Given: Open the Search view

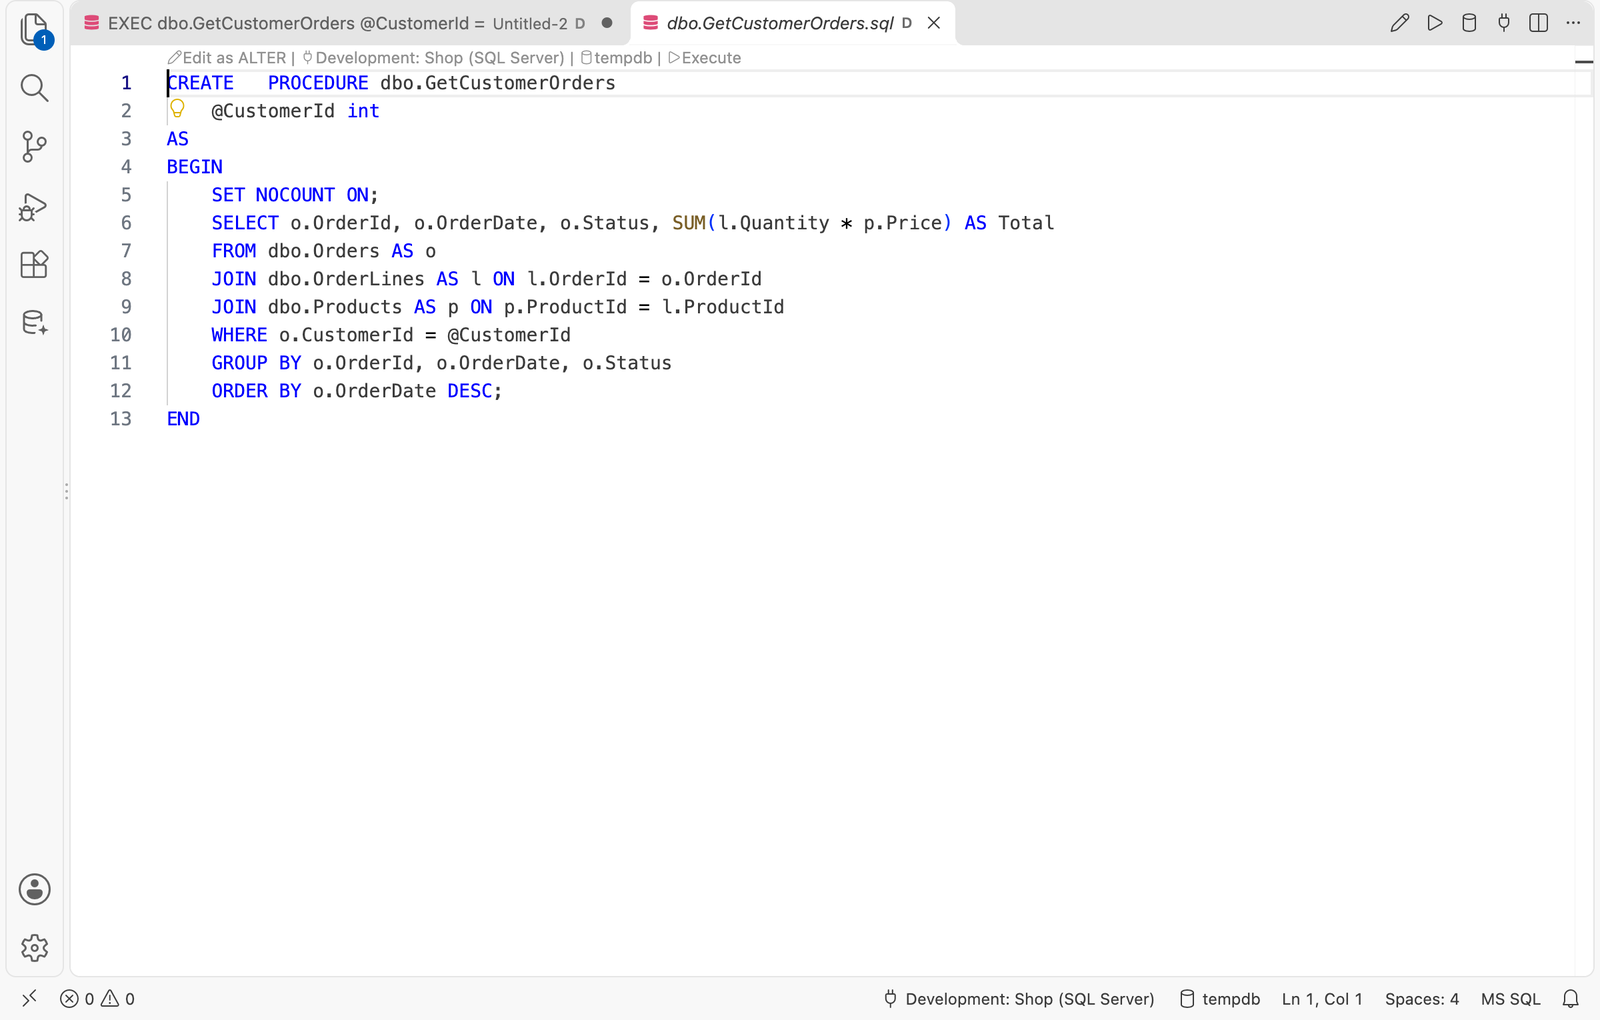Looking at the screenshot, I should [35, 88].
